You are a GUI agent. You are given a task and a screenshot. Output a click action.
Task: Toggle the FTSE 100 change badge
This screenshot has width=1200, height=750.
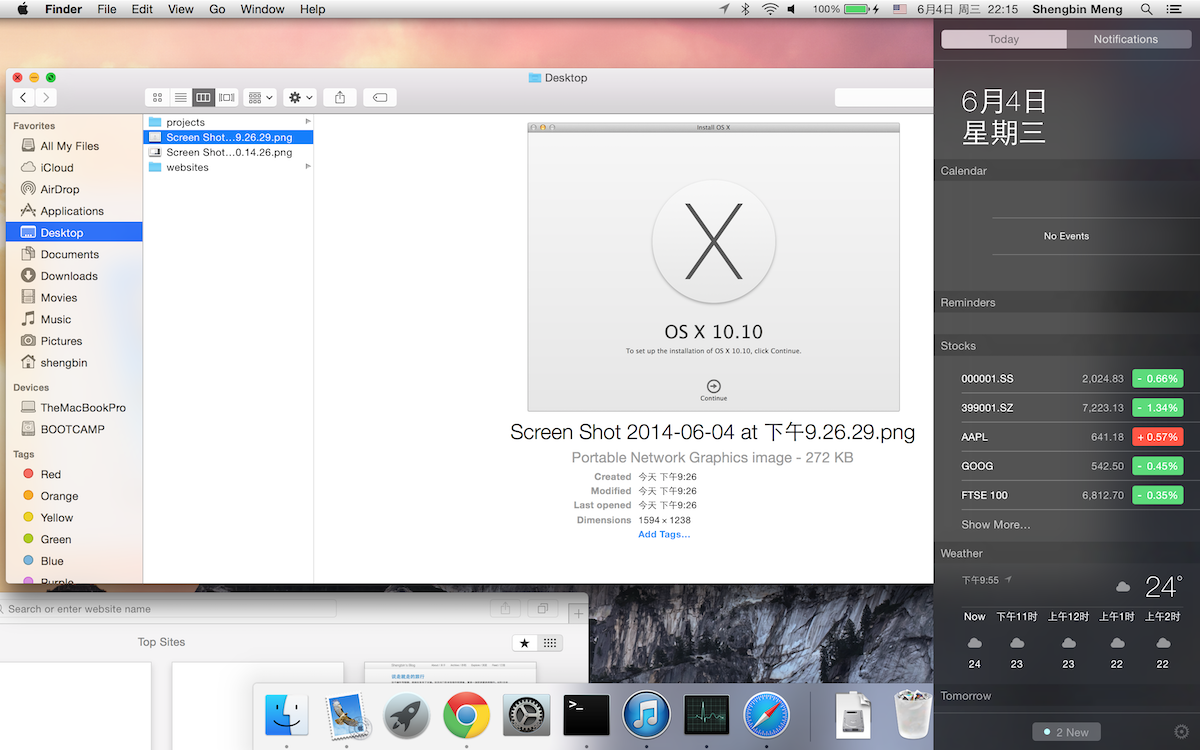pos(1158,495)
